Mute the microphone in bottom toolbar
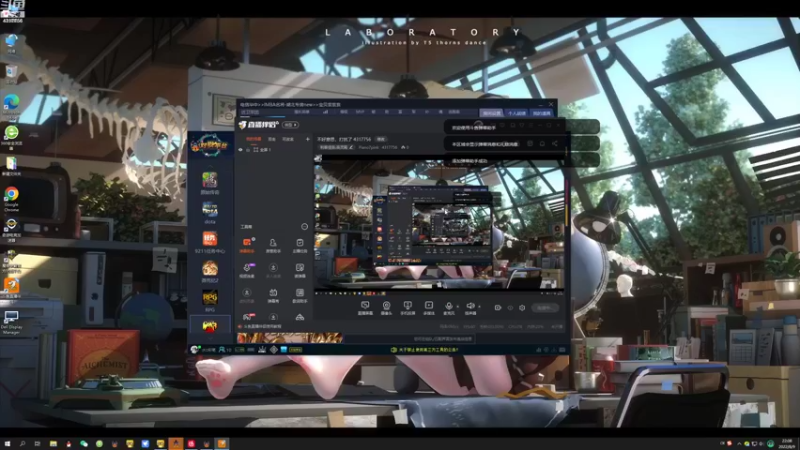The width and height of the screenshot is (800, 450). (x=448, y=308)
